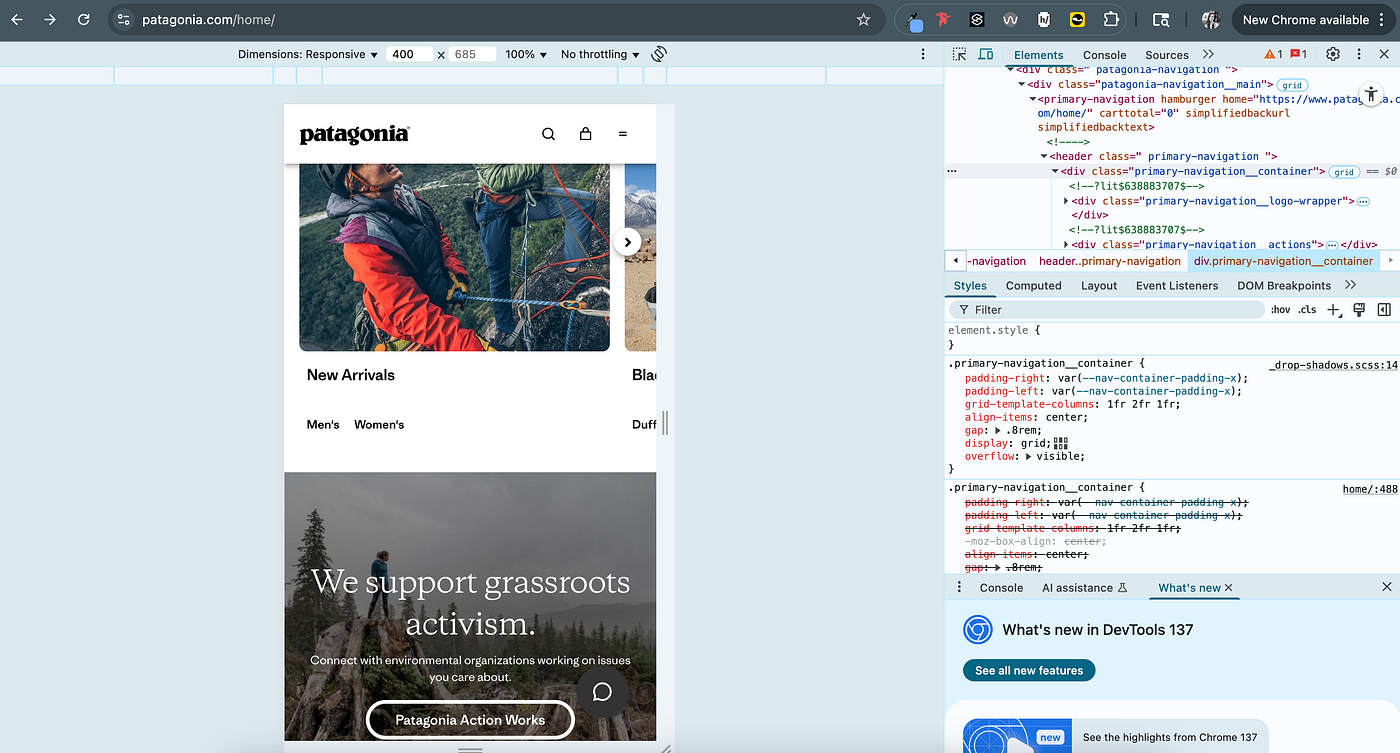Collapse the header primary-navigation node

pos(1044,157)
